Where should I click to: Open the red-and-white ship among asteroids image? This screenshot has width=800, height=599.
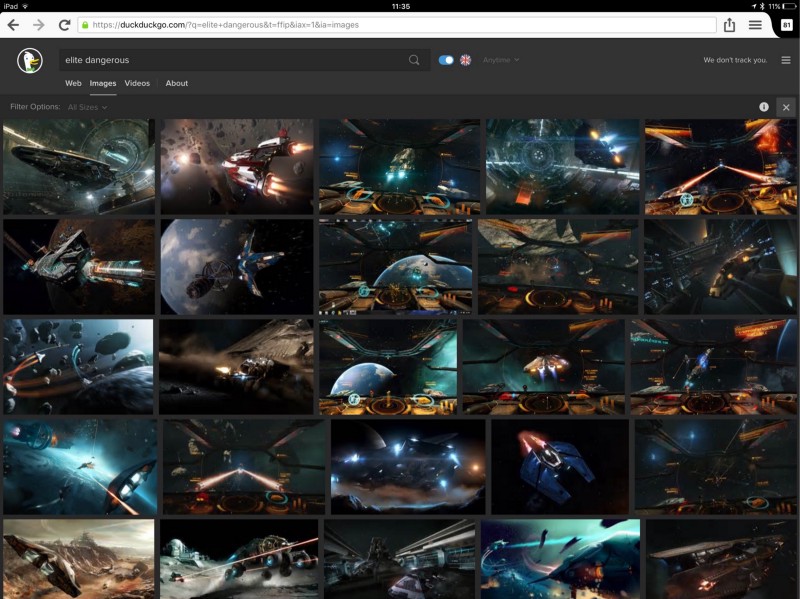(237, 166)
